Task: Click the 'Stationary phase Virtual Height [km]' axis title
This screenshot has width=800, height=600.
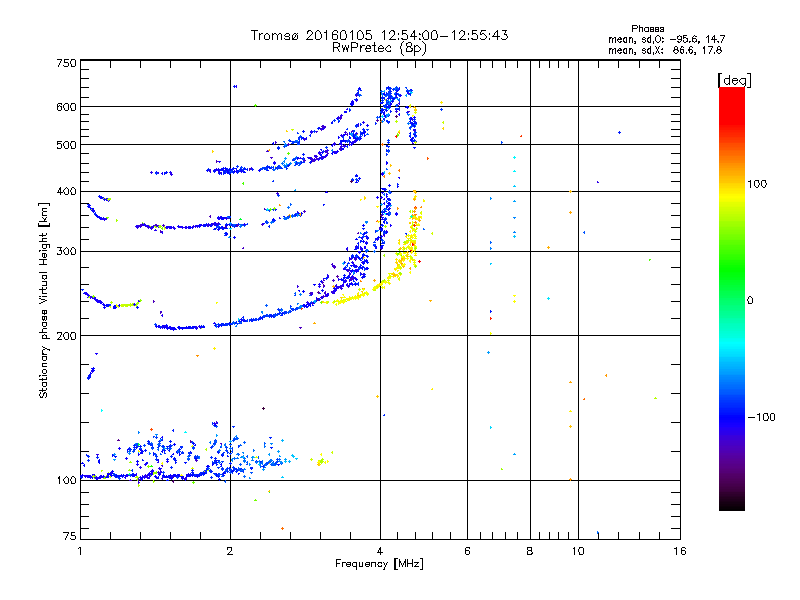Action: tap(44, 300)
